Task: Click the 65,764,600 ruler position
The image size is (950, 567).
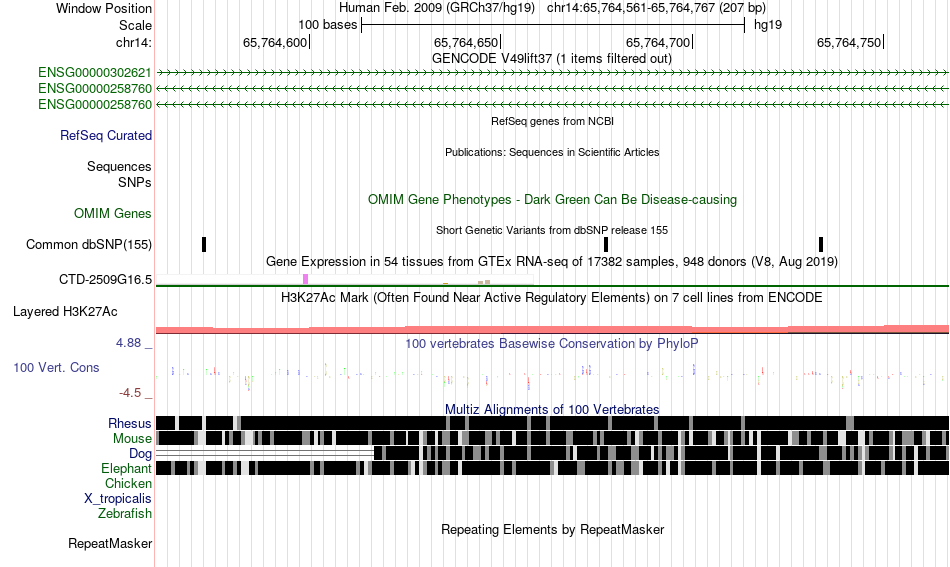Action: pyautogui.click(x=275, y=42)
